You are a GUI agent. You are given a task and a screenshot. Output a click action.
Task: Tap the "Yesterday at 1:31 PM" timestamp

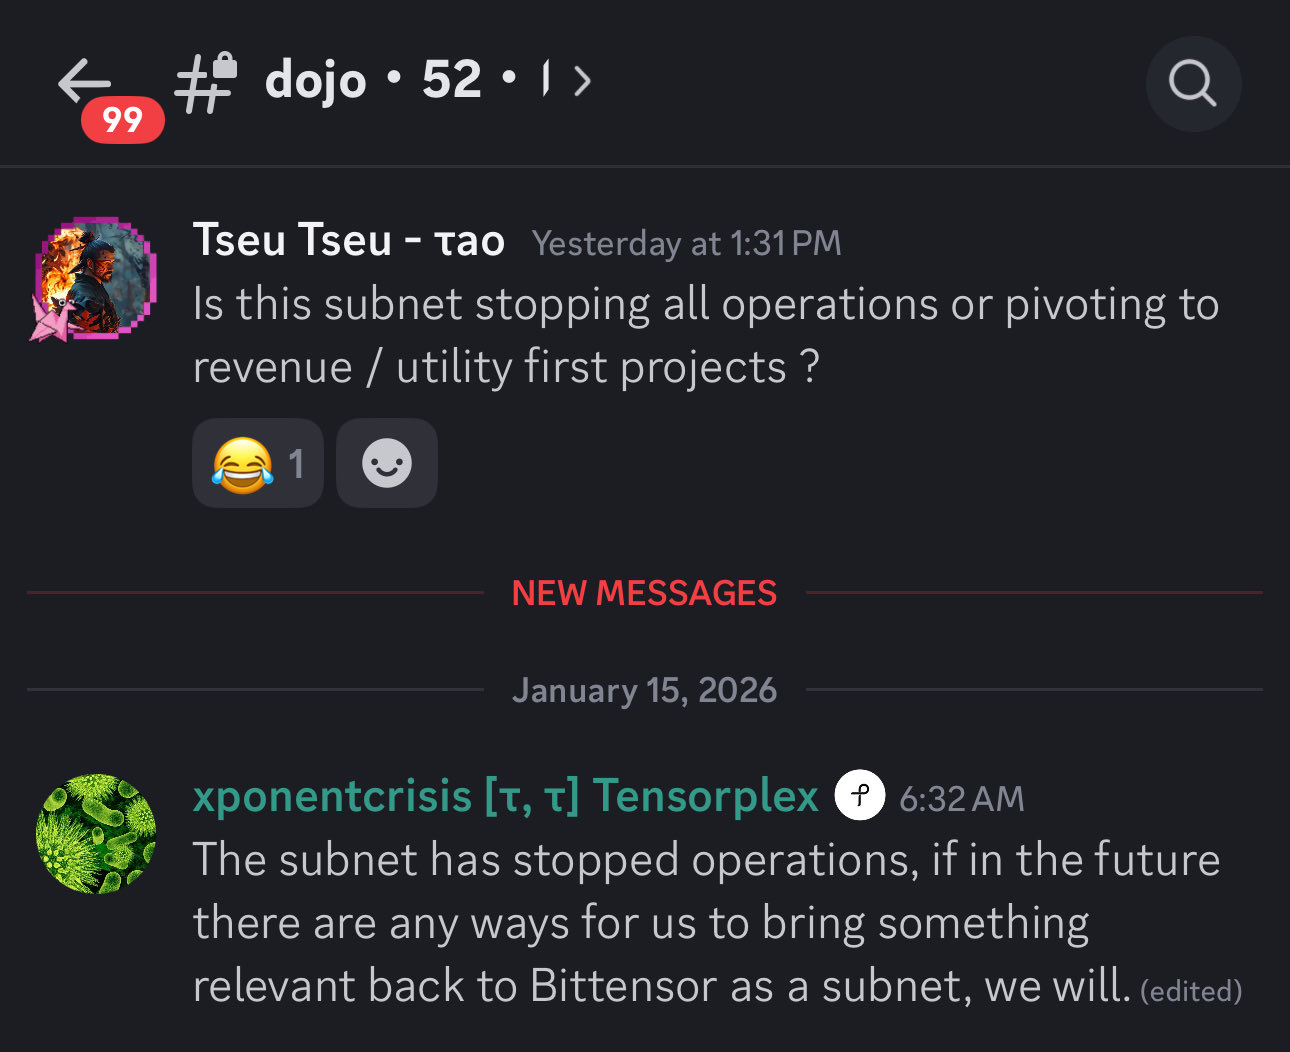686,243
